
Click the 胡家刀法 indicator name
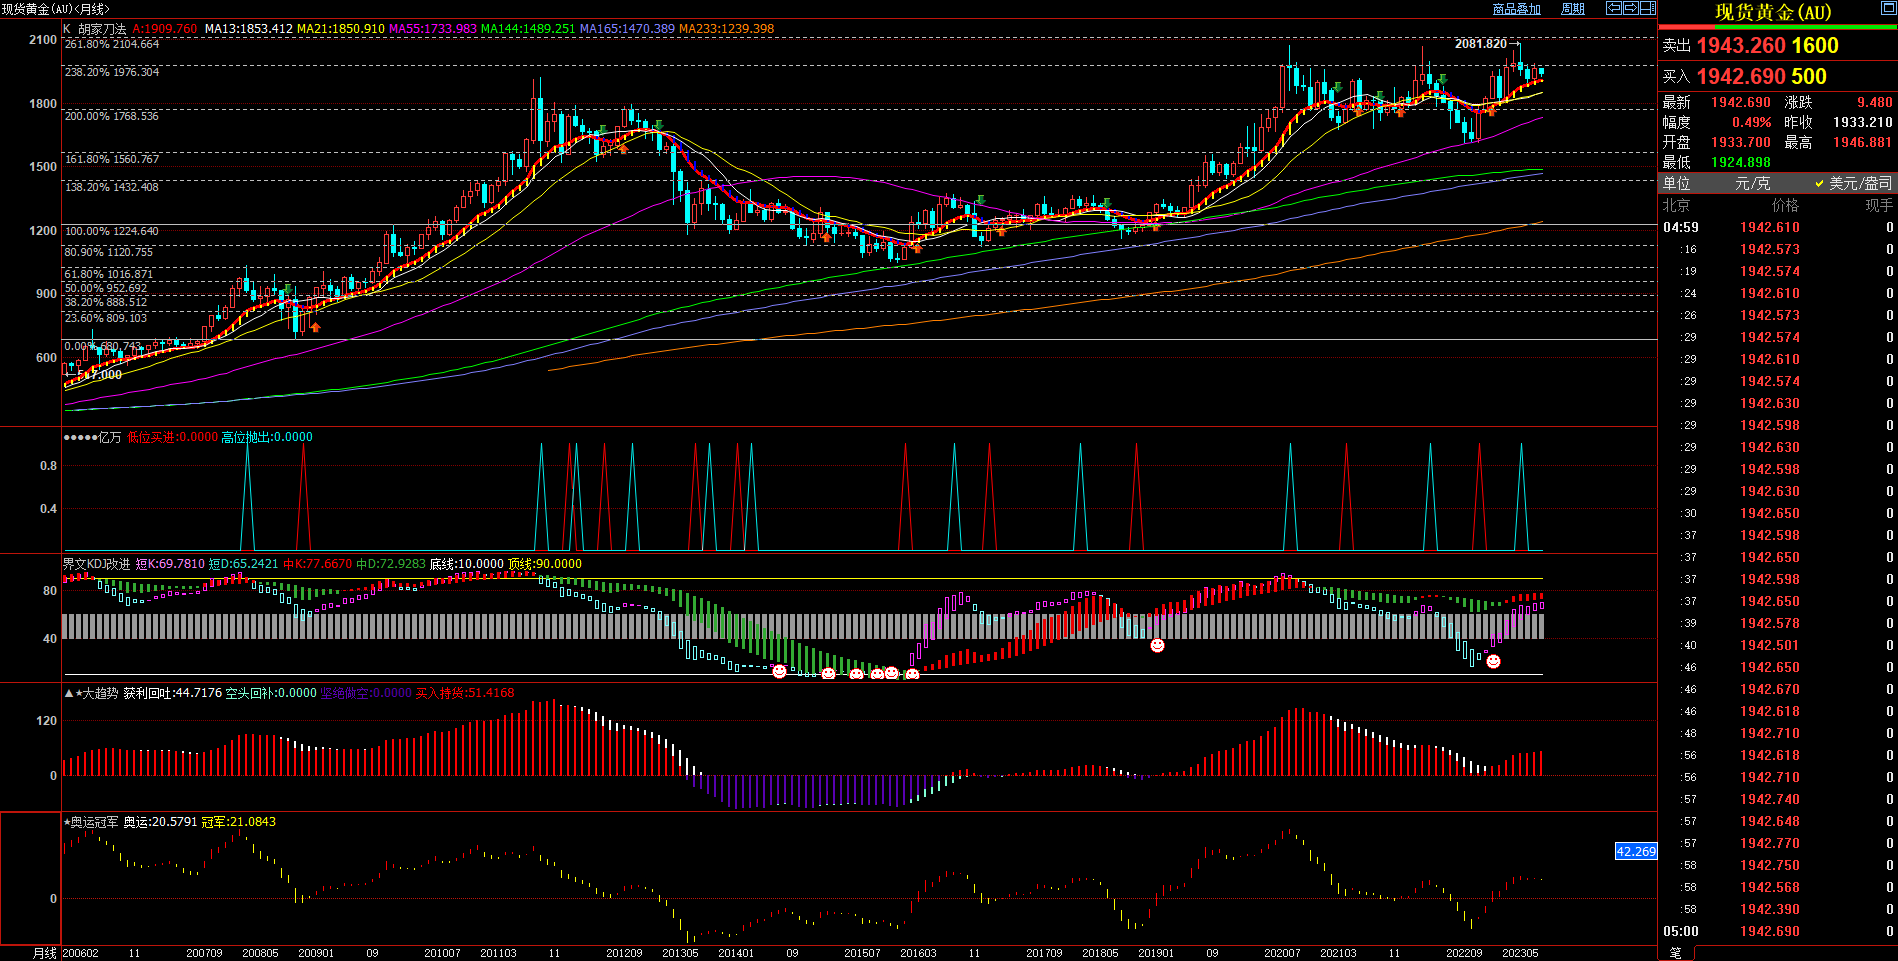[102, 29]
